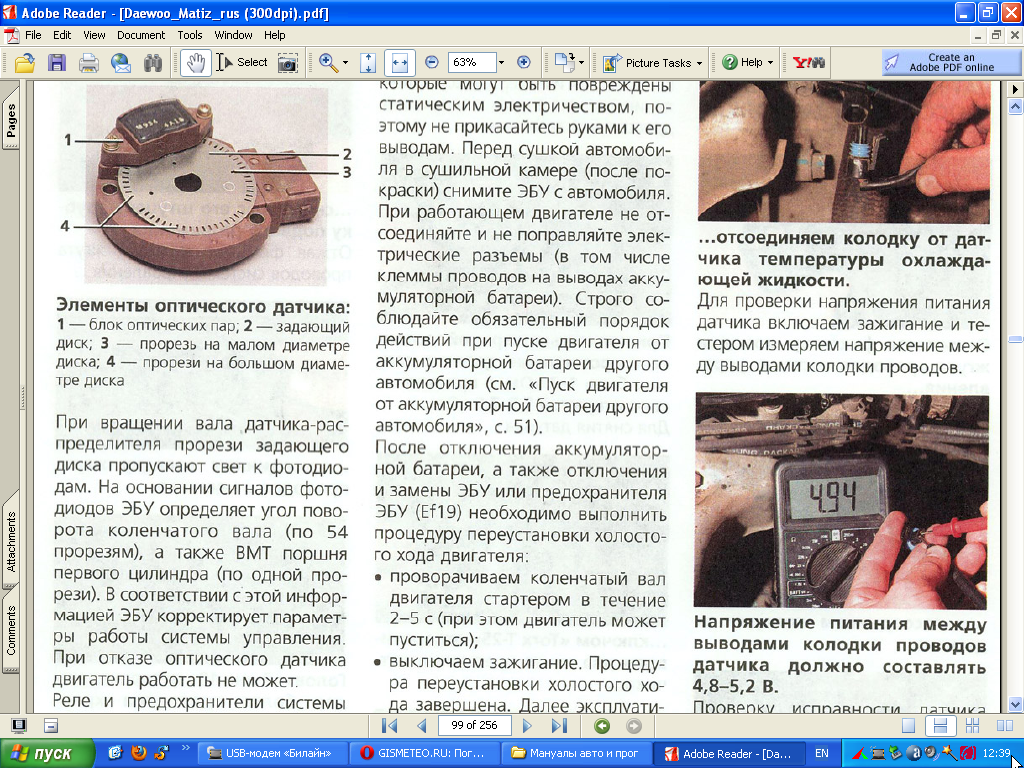
Task: Zoom out with the minus button
Action: click(x=431, y=63)
